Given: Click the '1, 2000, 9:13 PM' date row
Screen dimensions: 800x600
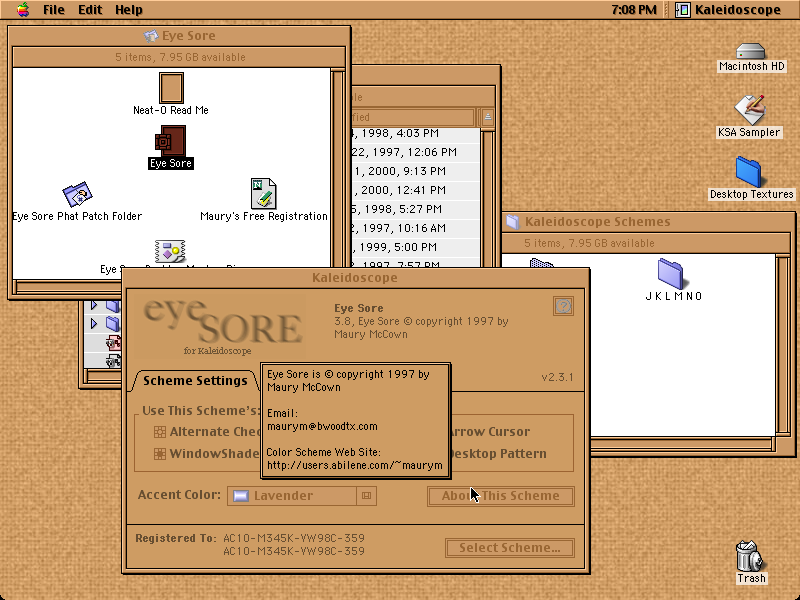Looking at the screenshot, I should pos(415,171).
